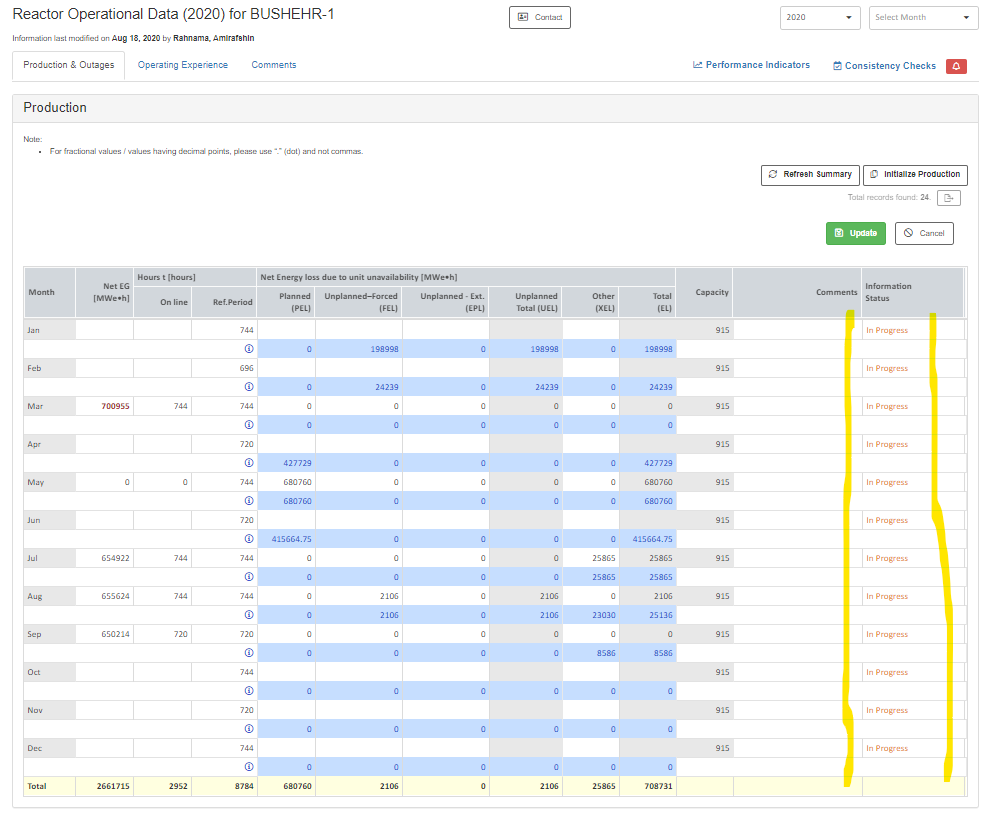Click the info icon under Mar row
Screen dimensions: 986x819
pyautogui.click(x=249, y=425)
